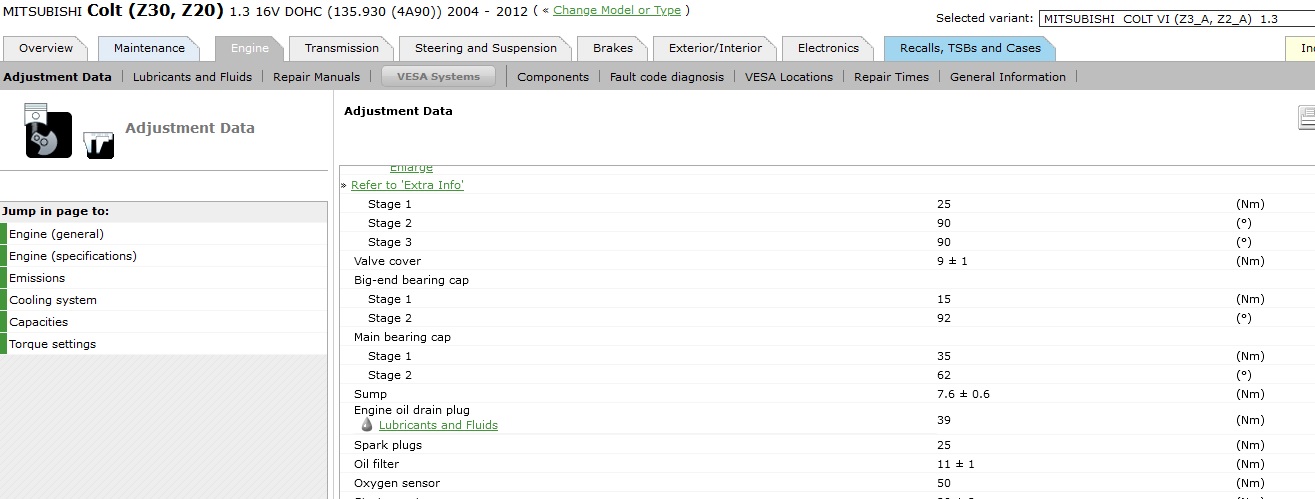Click the Spark plugs row label

point(388,445)
